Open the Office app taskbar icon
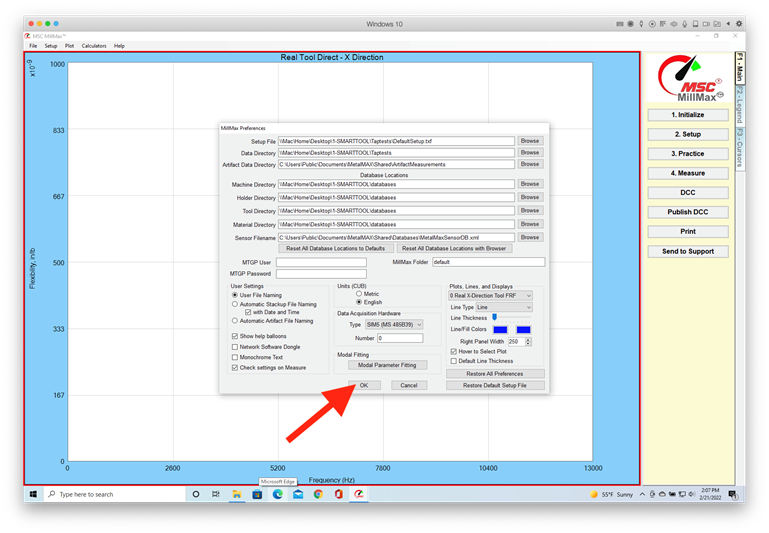 [338, 494]
